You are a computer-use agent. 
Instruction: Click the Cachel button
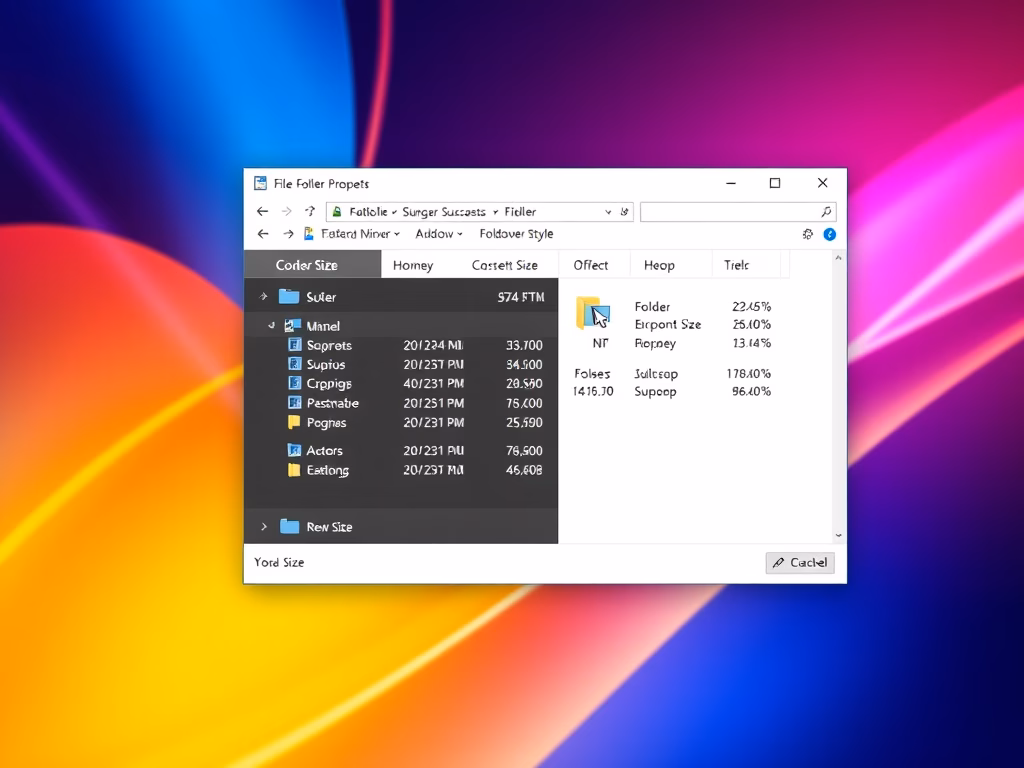[x=800, y=562]
